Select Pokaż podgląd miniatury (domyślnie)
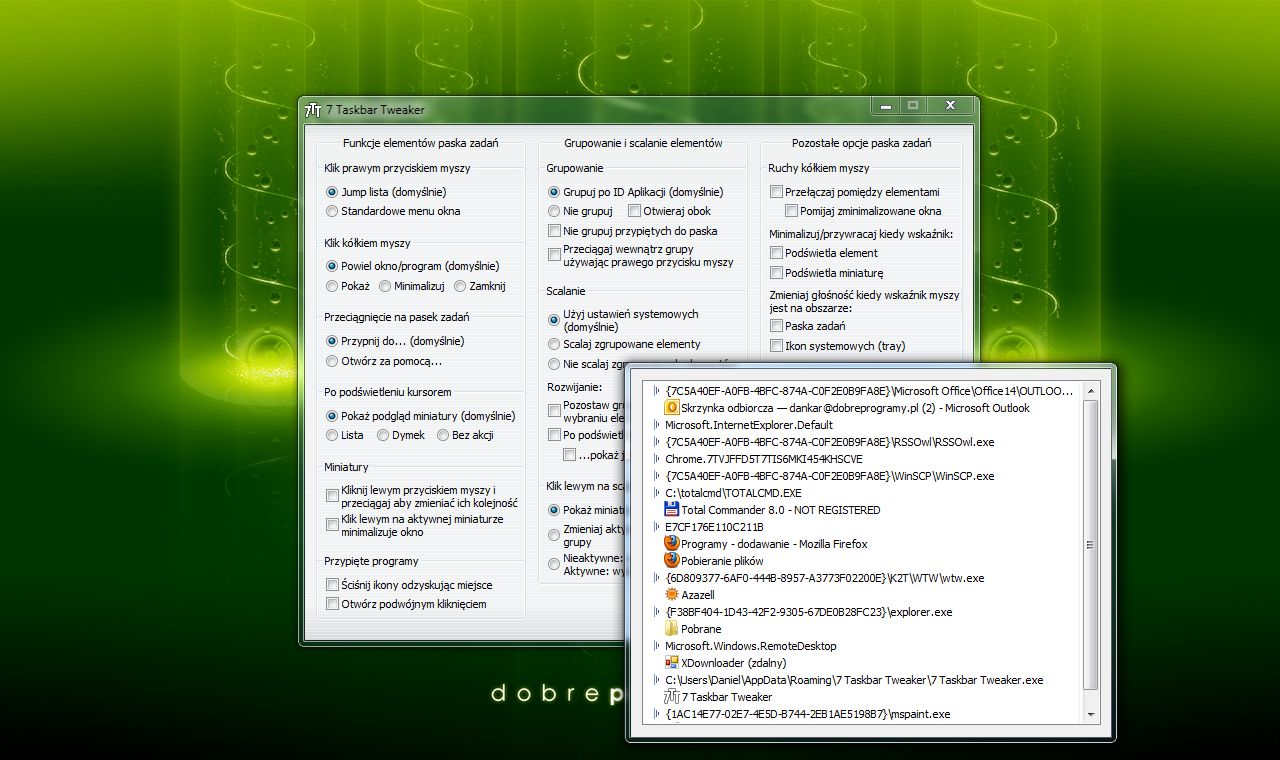This screenshot has height=760, width=1280. pyautogui.click(x=332, y=416)
